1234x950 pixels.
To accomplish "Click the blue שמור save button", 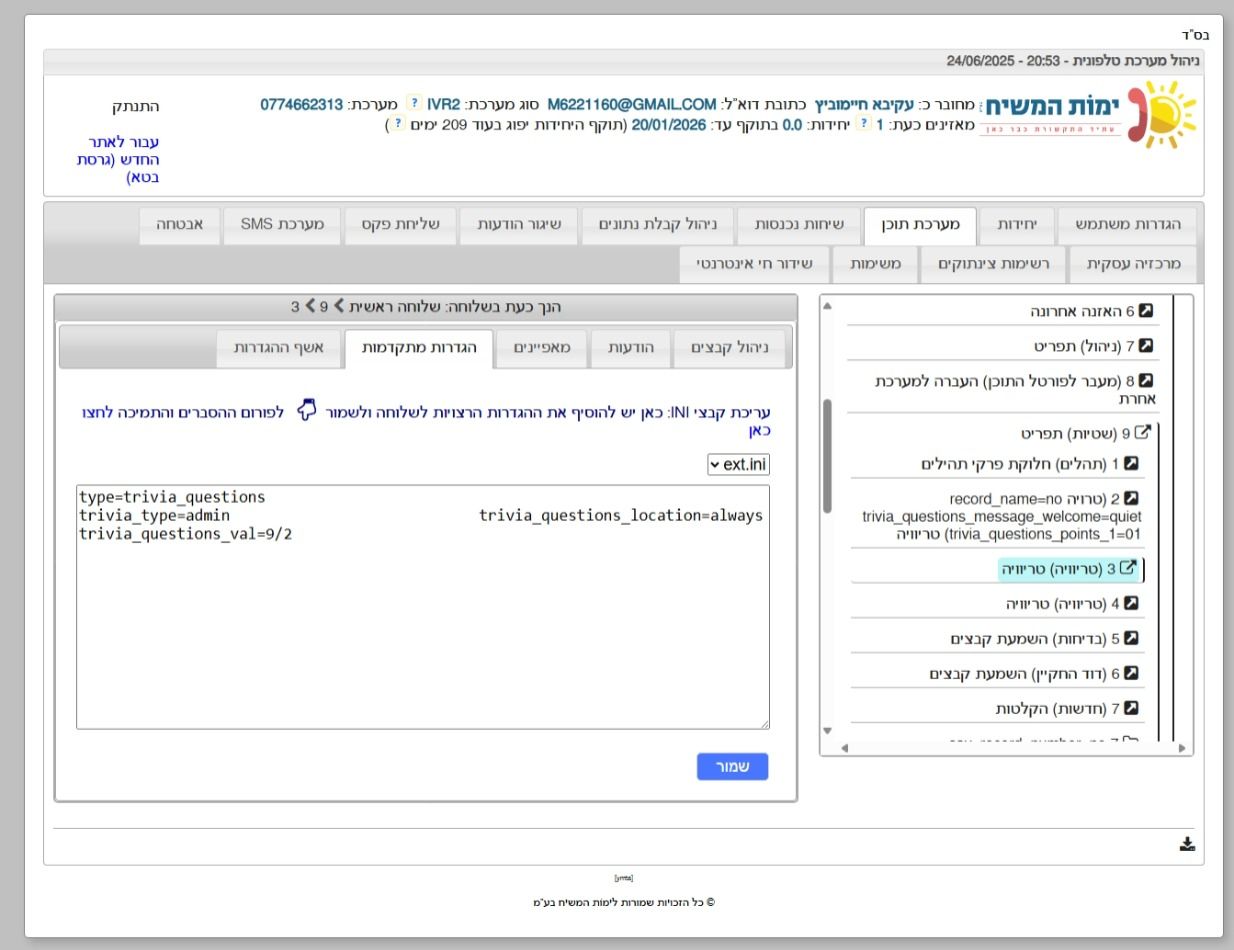I will [x=732, y=767].
